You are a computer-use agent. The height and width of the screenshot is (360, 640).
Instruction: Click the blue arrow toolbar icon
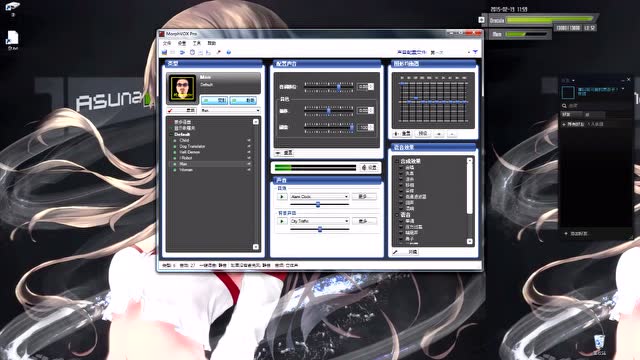(182, 52)
